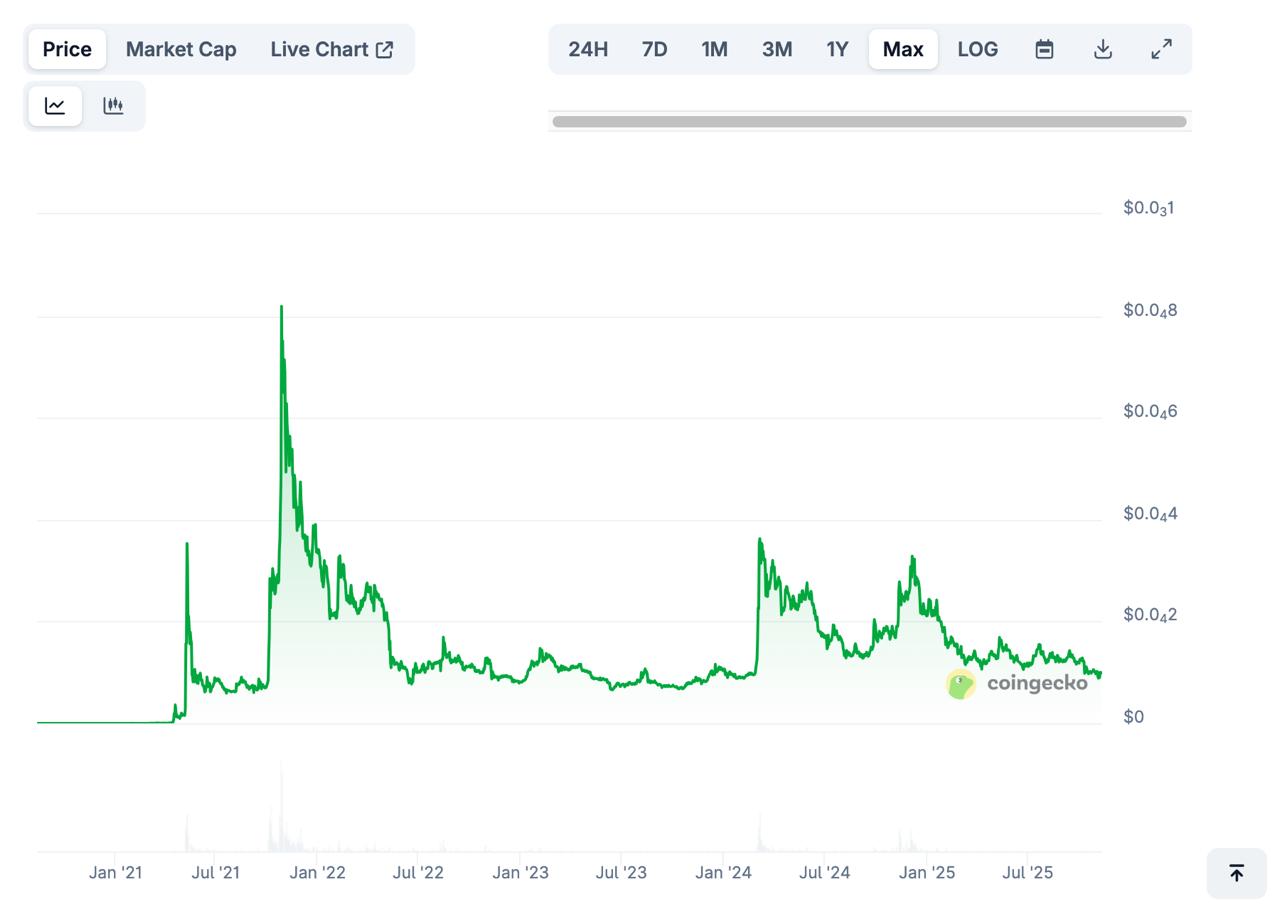Click the horizontal chart range scrollbar

[869, 122]
